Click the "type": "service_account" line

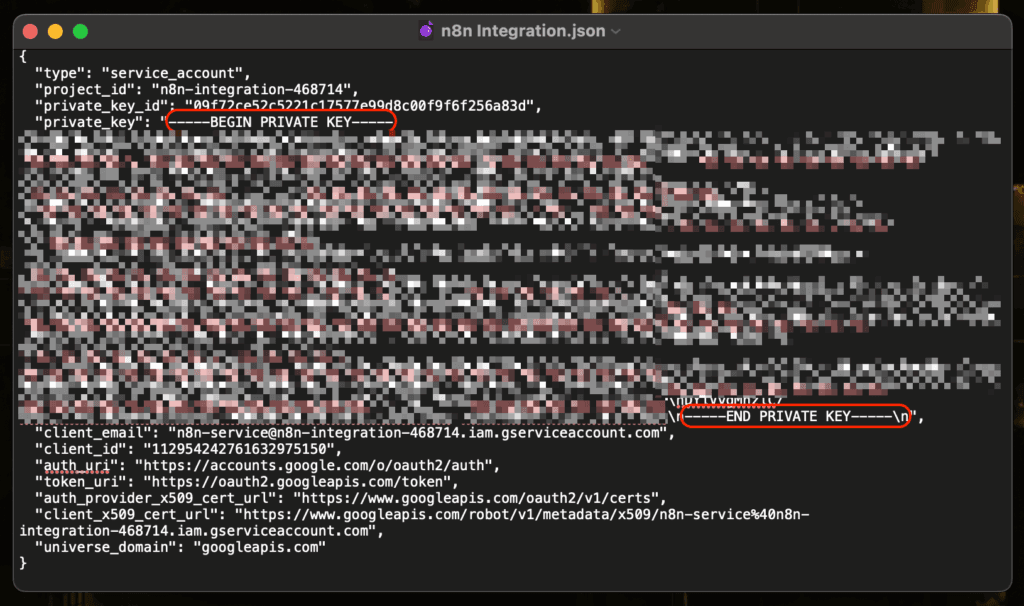(142, 73)
